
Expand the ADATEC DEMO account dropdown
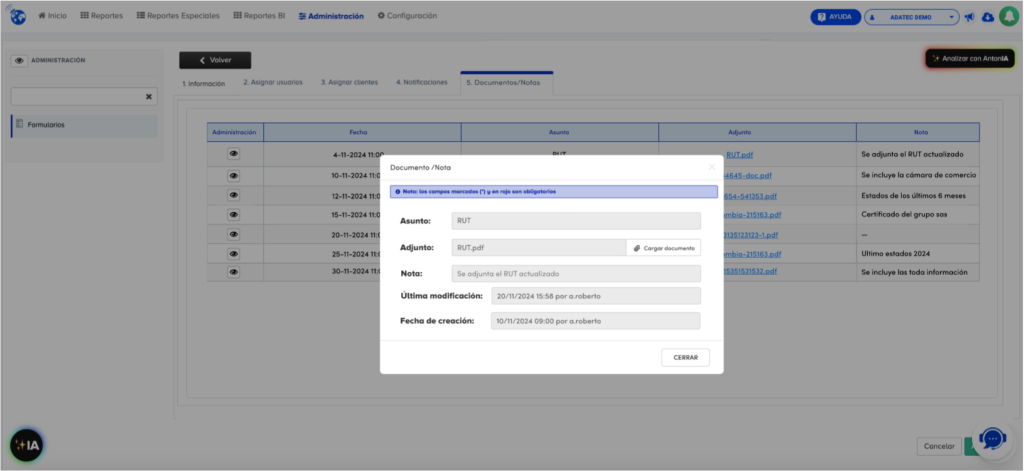click(x=912, y=17)
